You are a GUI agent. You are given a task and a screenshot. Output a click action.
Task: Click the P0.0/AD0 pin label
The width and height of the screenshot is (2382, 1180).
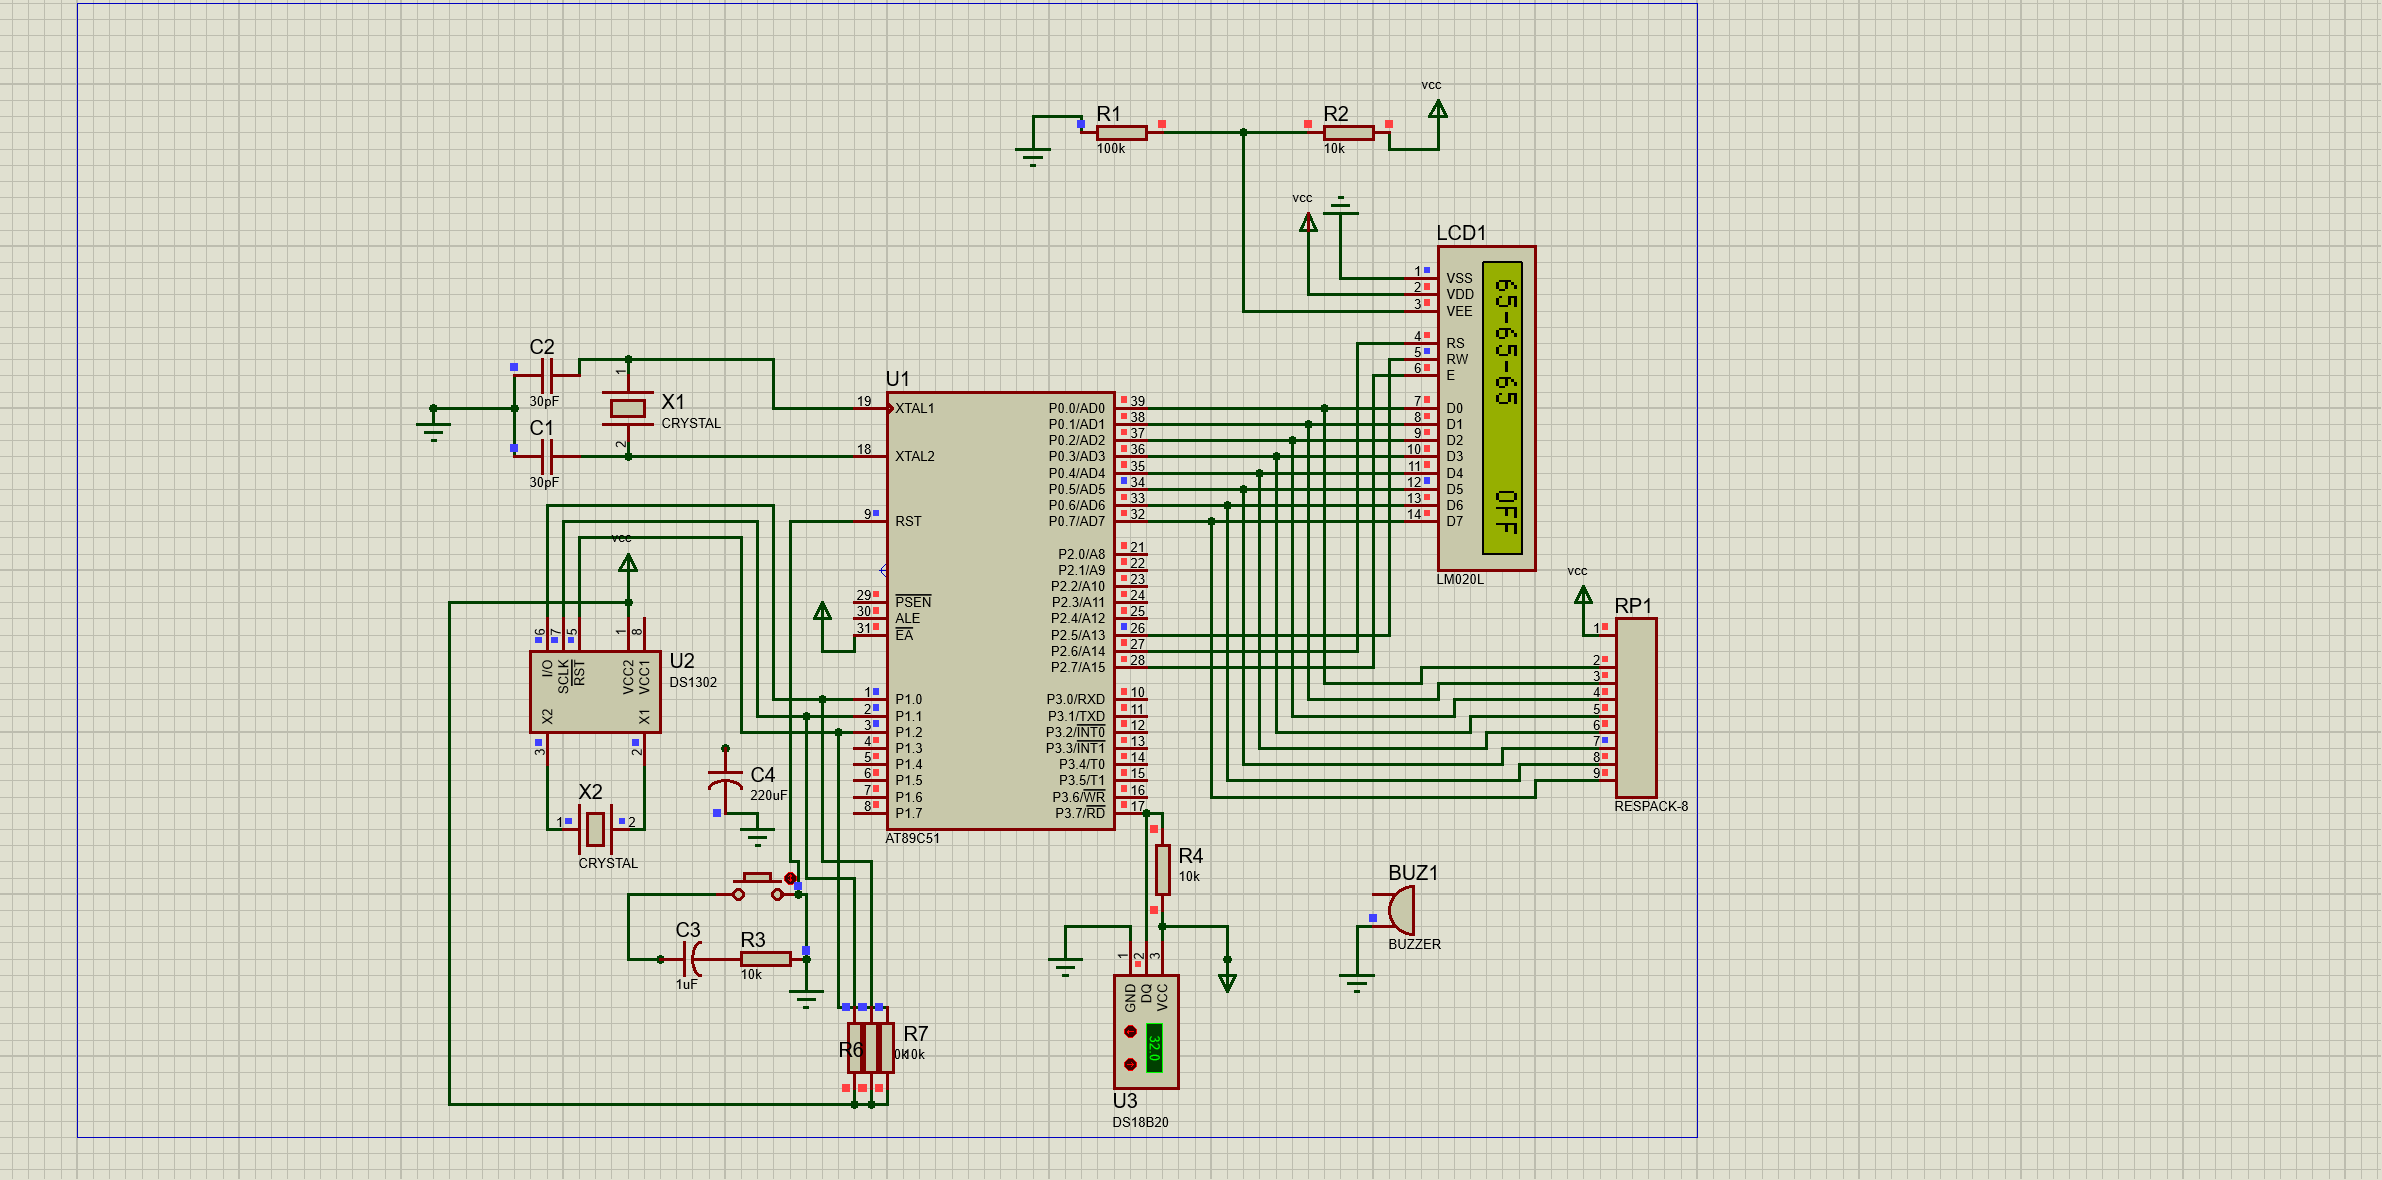click(1077, 409)
